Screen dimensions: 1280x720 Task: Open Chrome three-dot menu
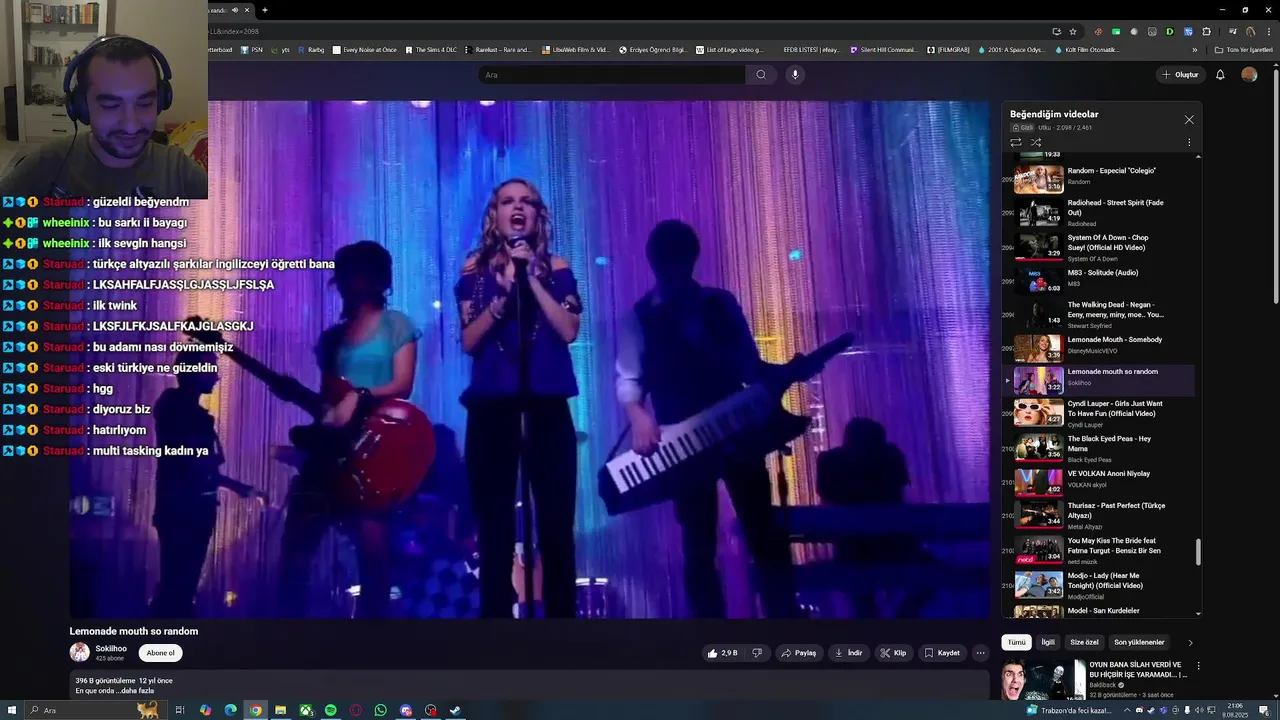coord(1267,31)
